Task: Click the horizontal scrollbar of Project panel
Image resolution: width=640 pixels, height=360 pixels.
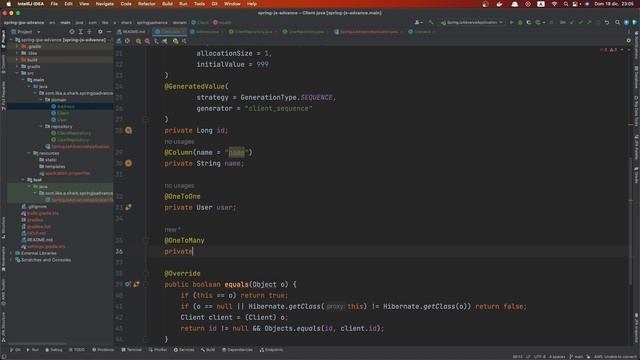Action: pos(37,344)
